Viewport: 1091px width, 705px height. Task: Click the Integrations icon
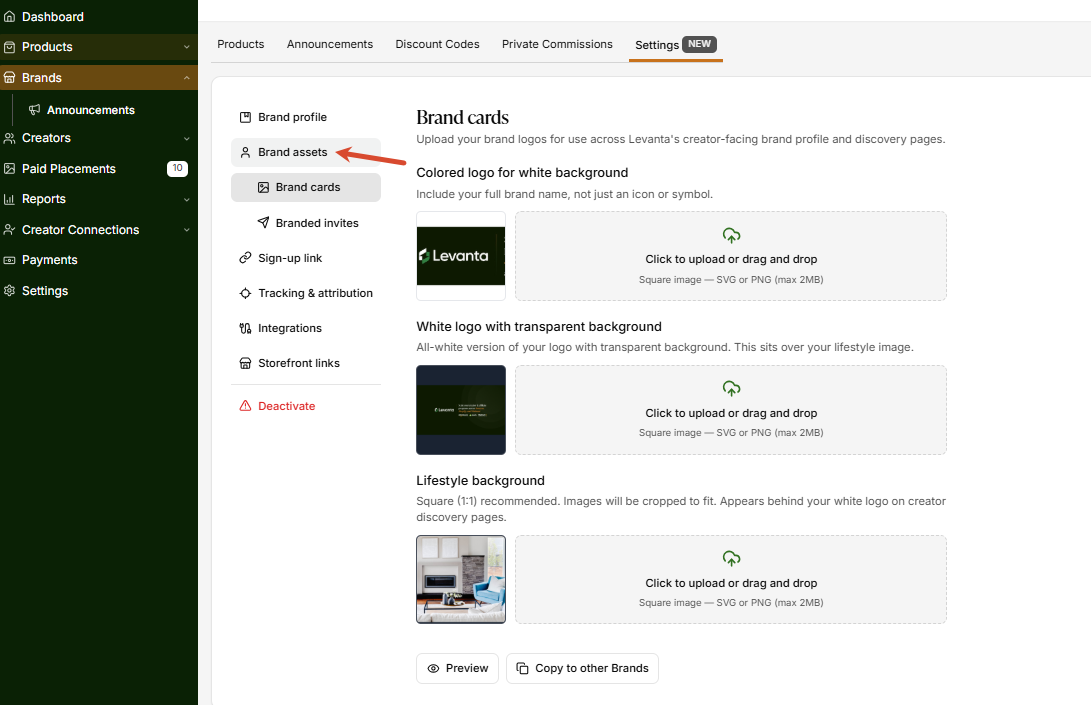tap(245, 328)
